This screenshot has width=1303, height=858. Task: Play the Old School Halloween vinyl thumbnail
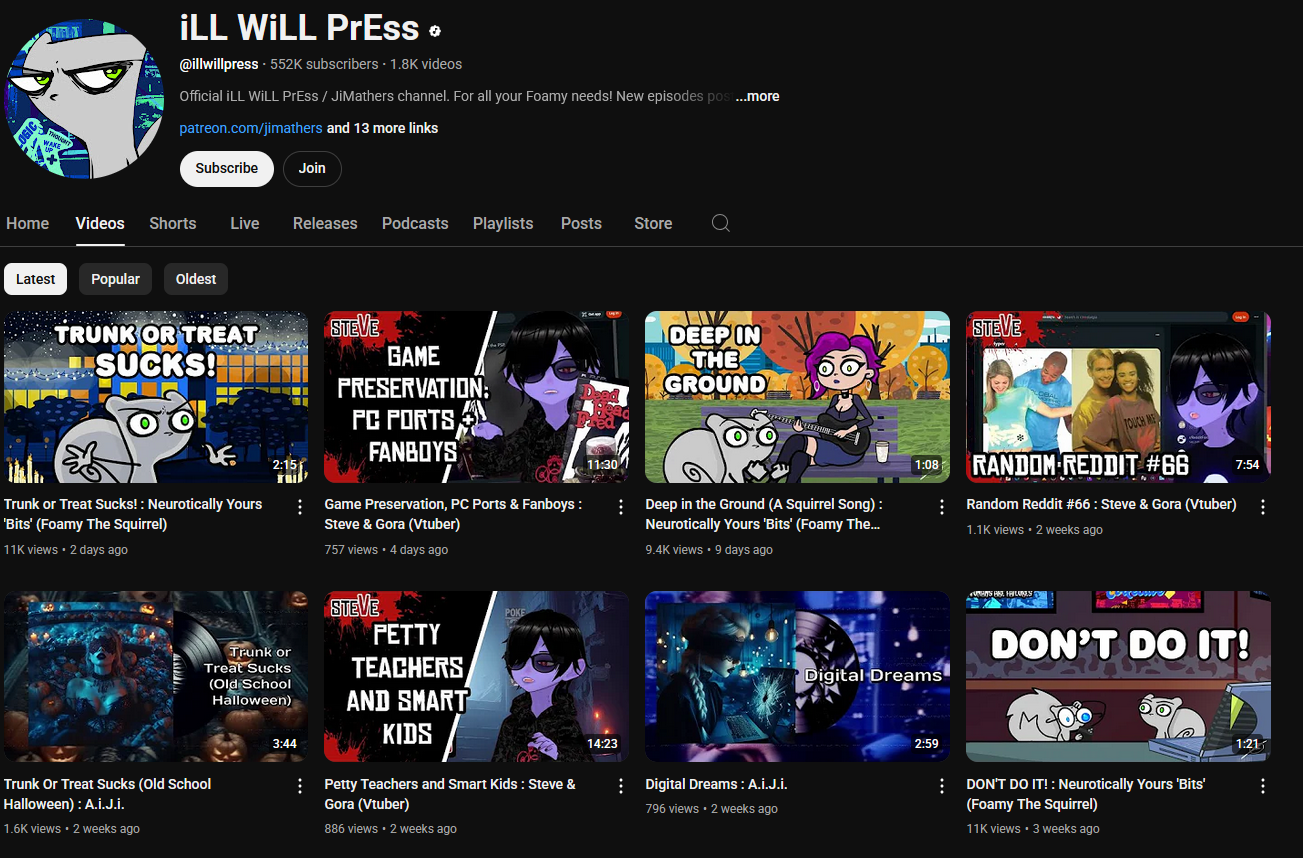[156, 677]
